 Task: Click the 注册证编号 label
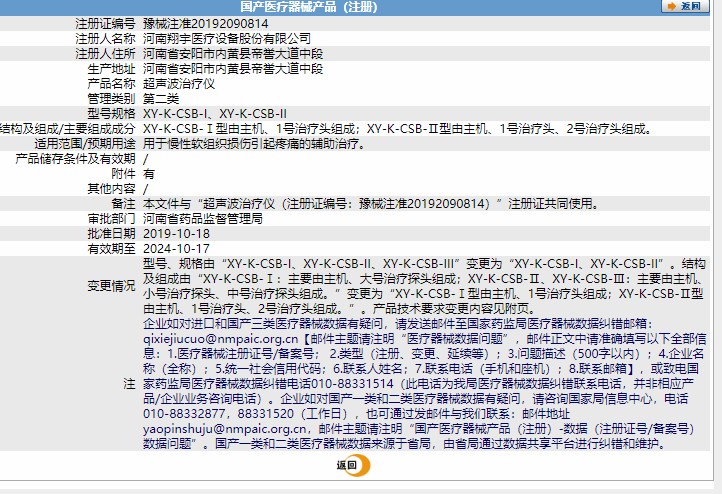(x=105, y=23)
